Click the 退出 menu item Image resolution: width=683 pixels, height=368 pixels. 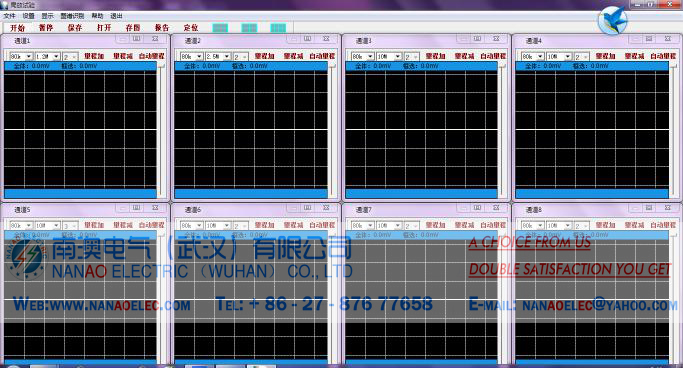click(116, 16)
